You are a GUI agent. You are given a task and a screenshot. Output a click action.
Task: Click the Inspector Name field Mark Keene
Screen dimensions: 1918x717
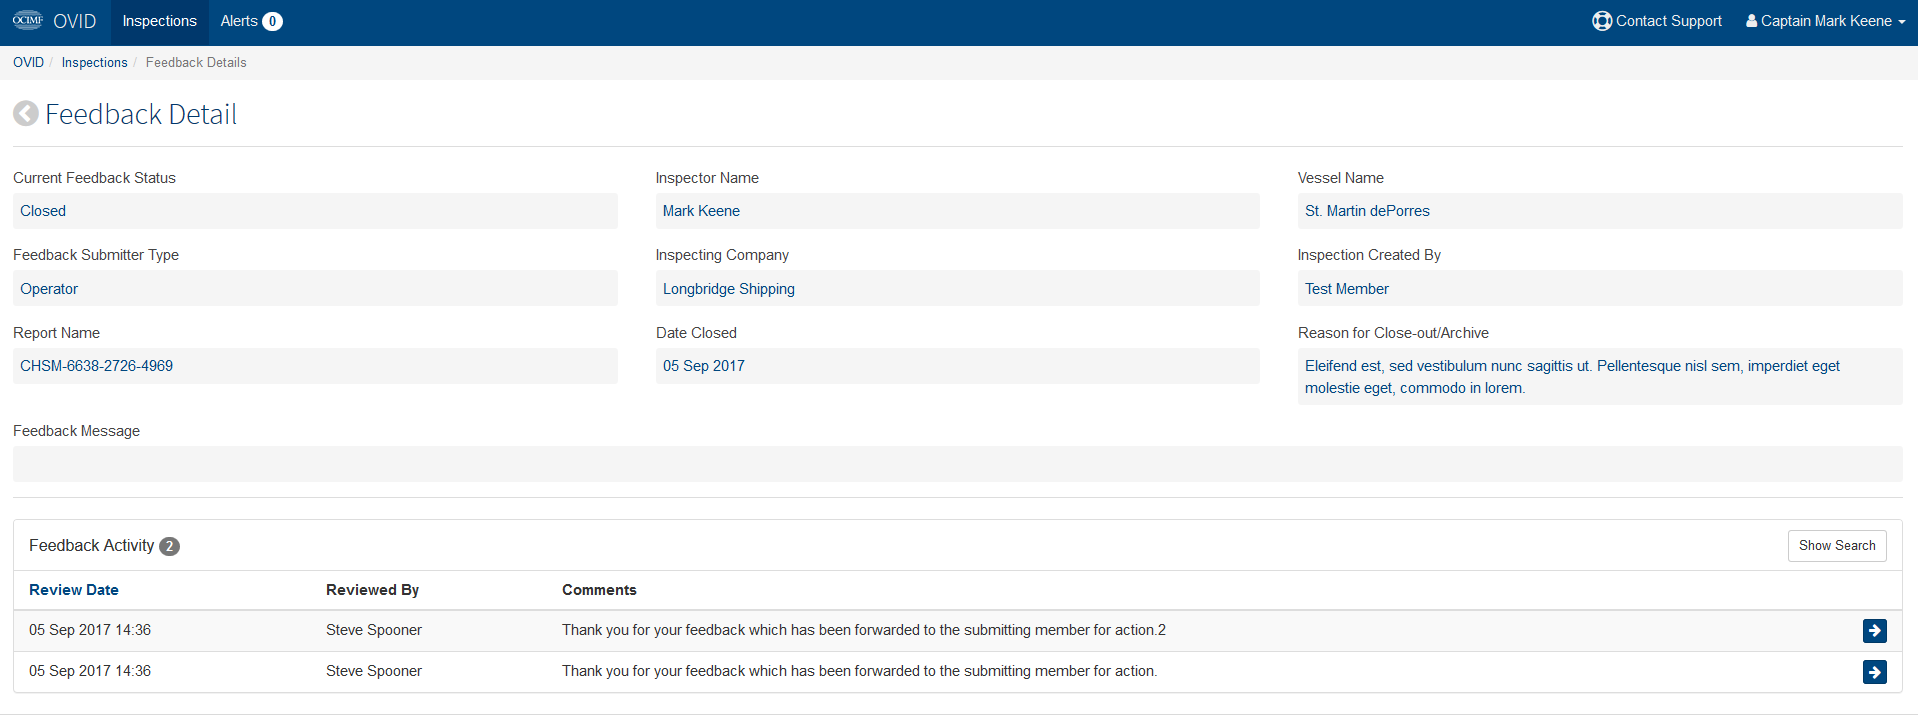click(957, 211)
